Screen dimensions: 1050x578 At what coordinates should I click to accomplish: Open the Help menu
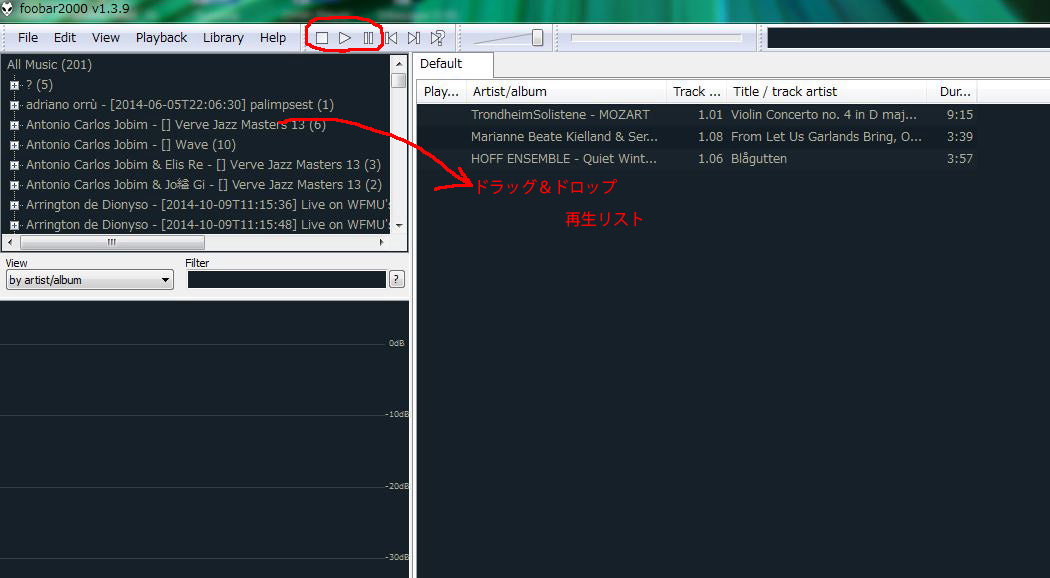coord(273,38)
